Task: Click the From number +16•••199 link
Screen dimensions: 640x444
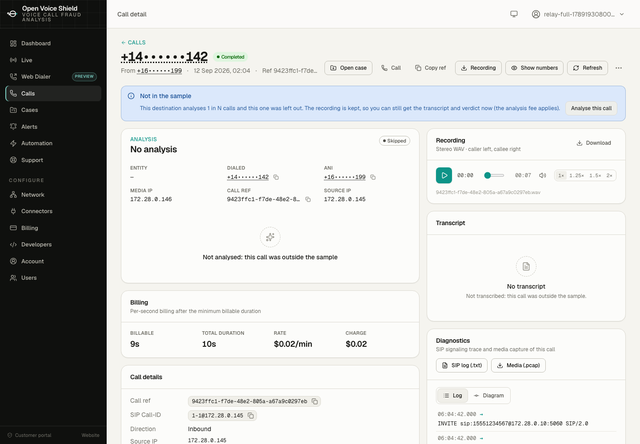Action: (160, 71)
